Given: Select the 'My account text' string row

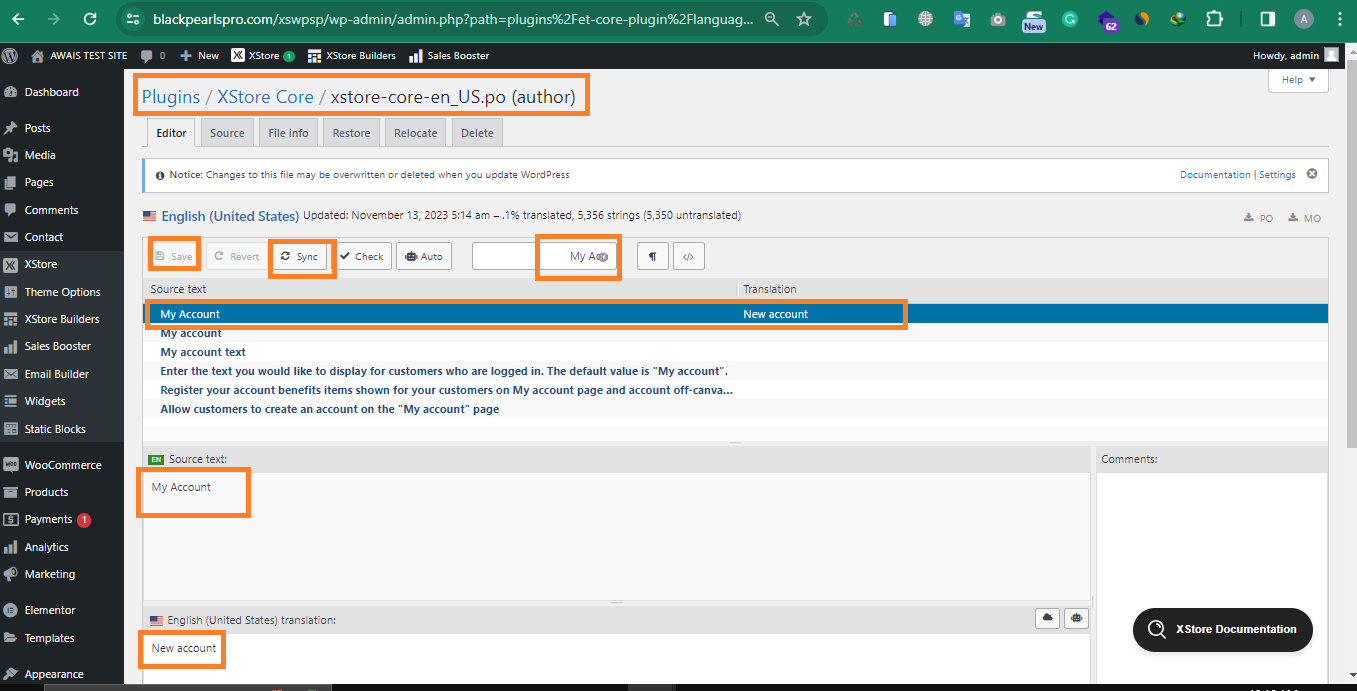Looking at the screenshot, I should pyautogui.click(x=735, y=352).
